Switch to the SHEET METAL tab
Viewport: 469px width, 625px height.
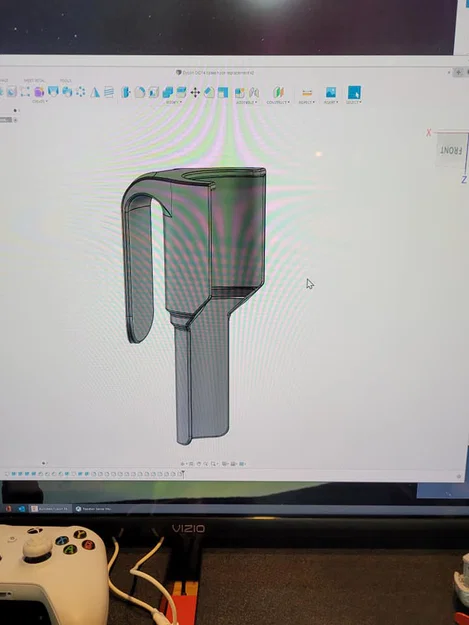click(34, 81)
